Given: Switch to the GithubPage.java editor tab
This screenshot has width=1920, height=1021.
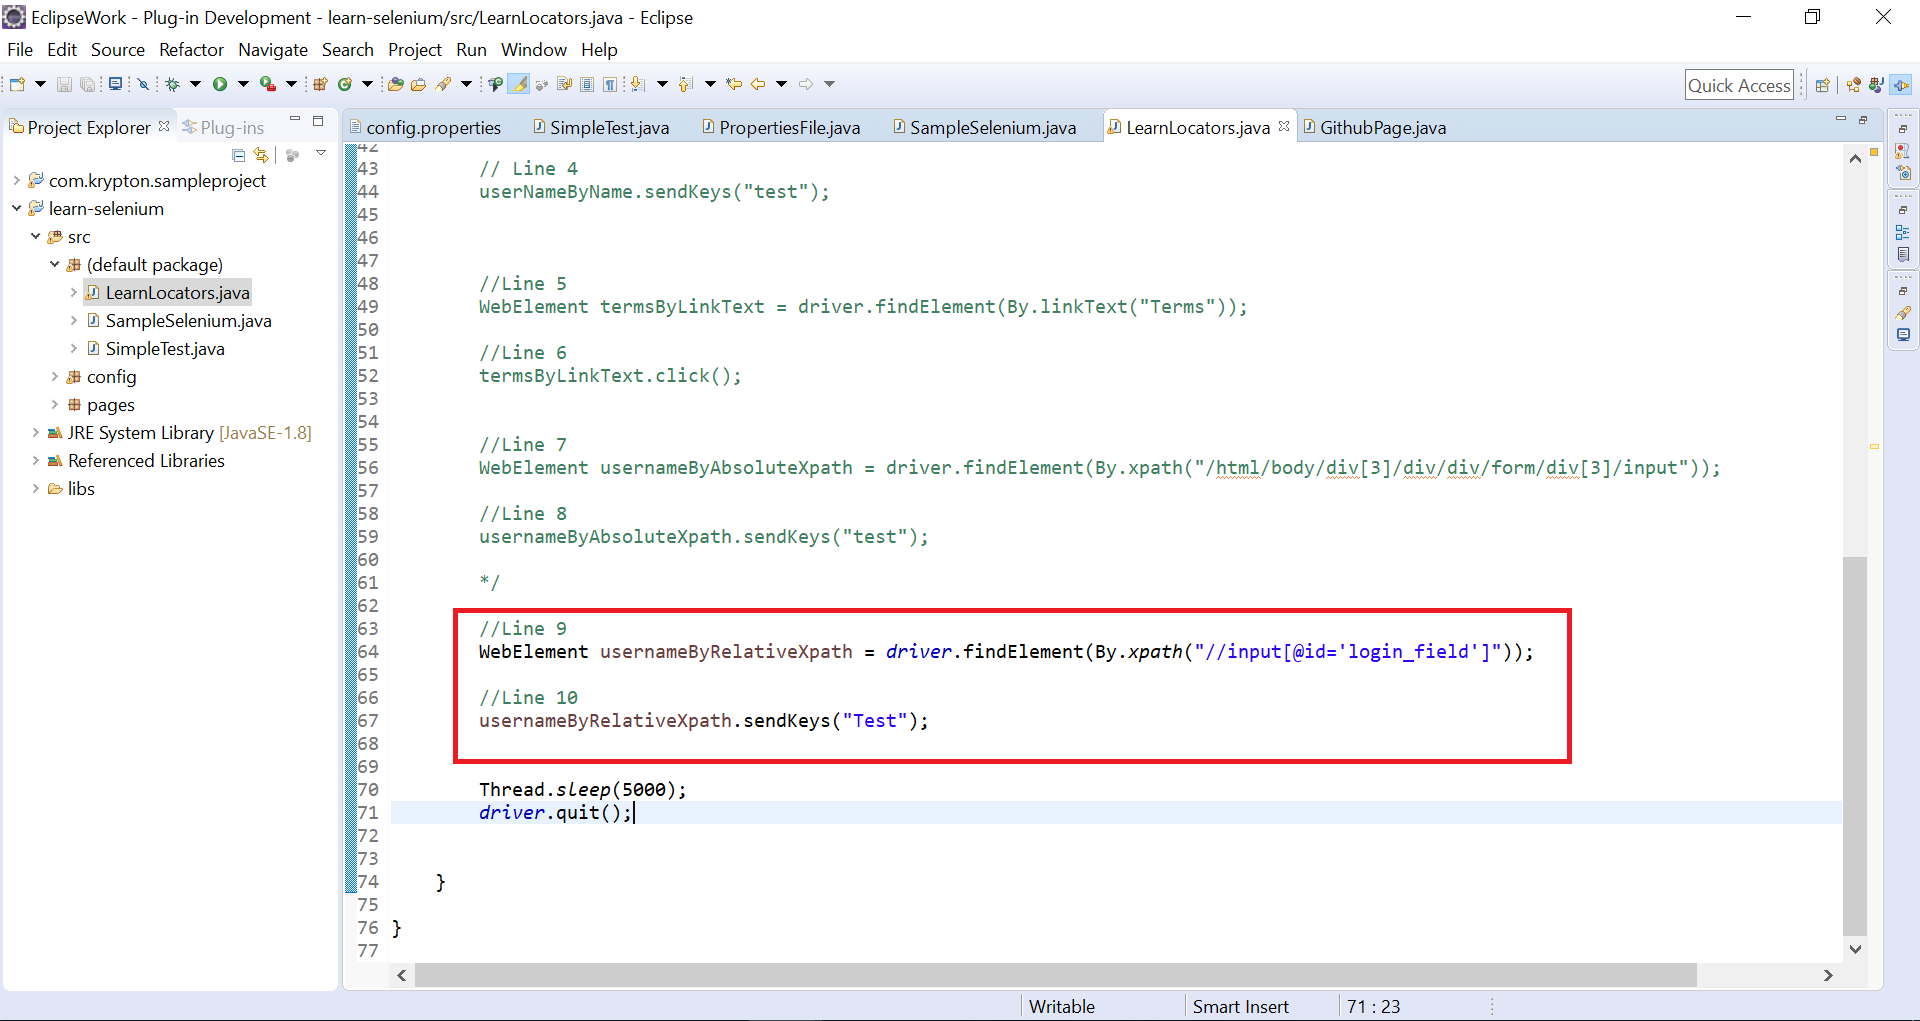Looking at the screenshot, I should click(1373, 127).
